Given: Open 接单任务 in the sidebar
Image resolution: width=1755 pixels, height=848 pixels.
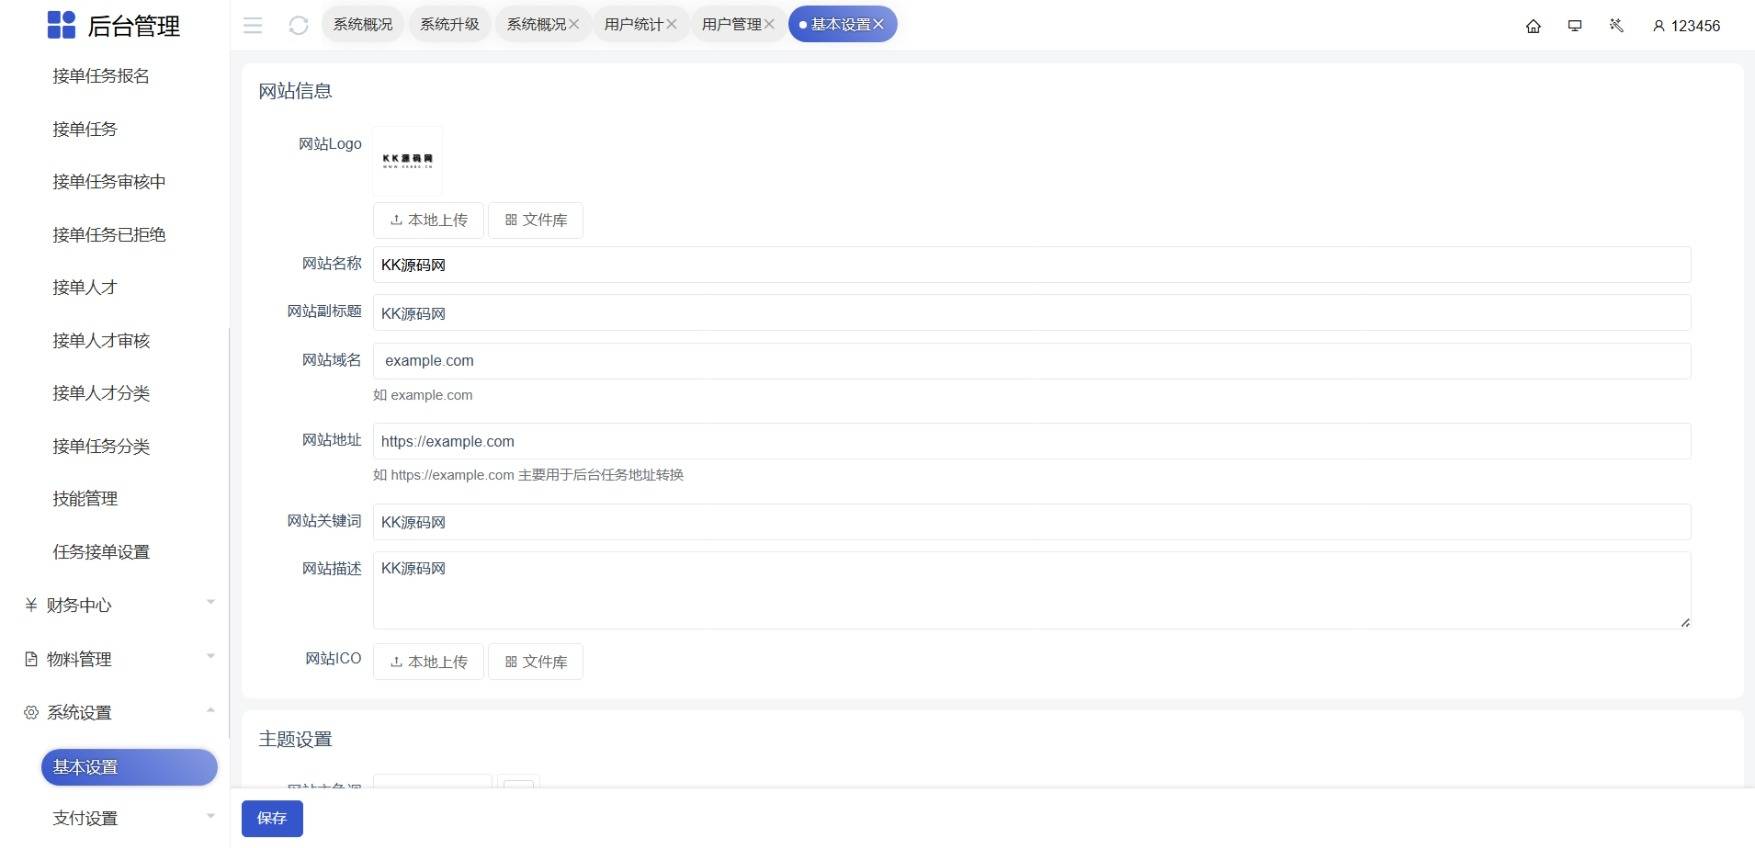Looking at the screenshot, I should click(85, 129).
